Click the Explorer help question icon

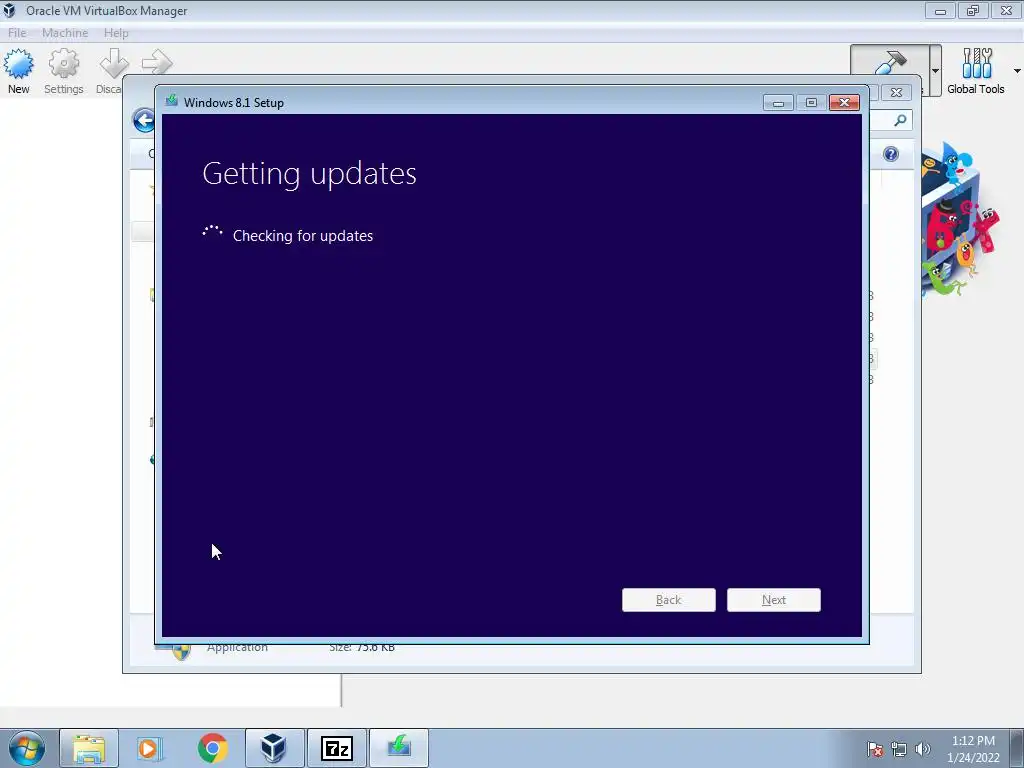pyautogui.click(x=891, y=154)
